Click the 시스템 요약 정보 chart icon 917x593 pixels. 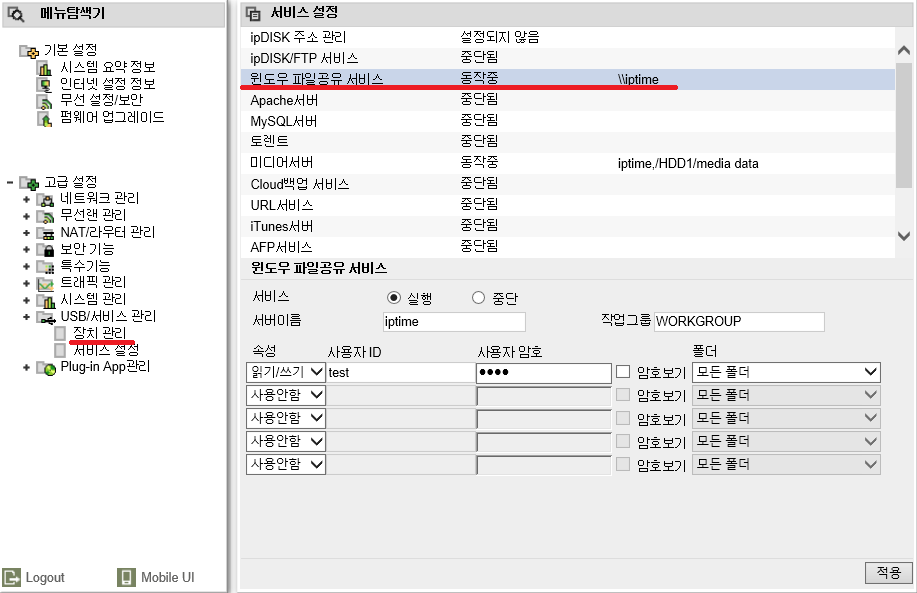pos(44,68)
